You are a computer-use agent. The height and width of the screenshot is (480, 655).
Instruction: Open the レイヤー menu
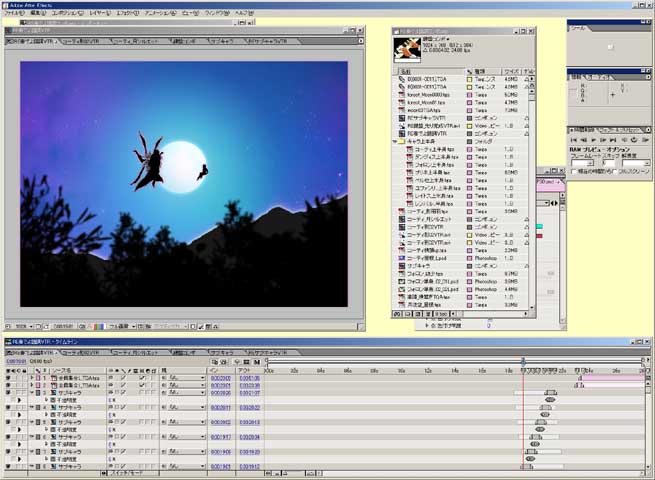(100, 13)
